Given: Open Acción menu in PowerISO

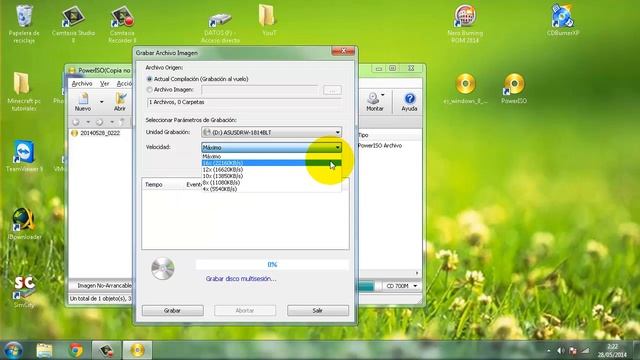Looking at the screenshot, I should [x=124, y=83].
